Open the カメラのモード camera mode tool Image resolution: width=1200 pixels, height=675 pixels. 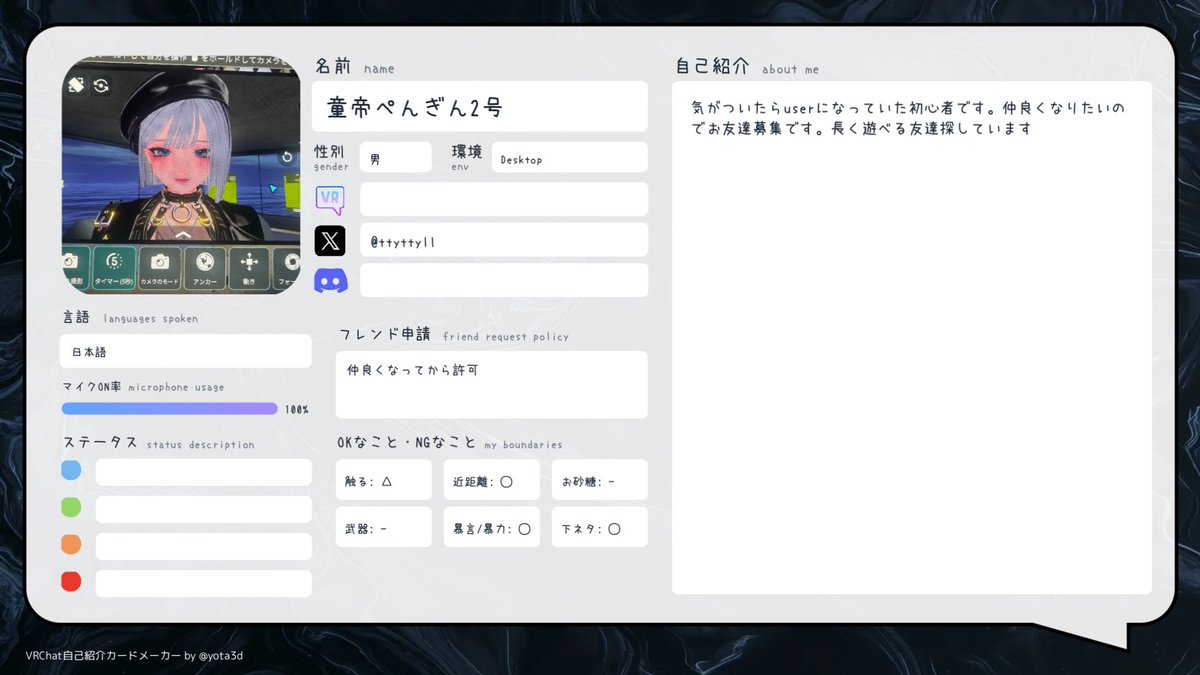(x=160, y=263)
